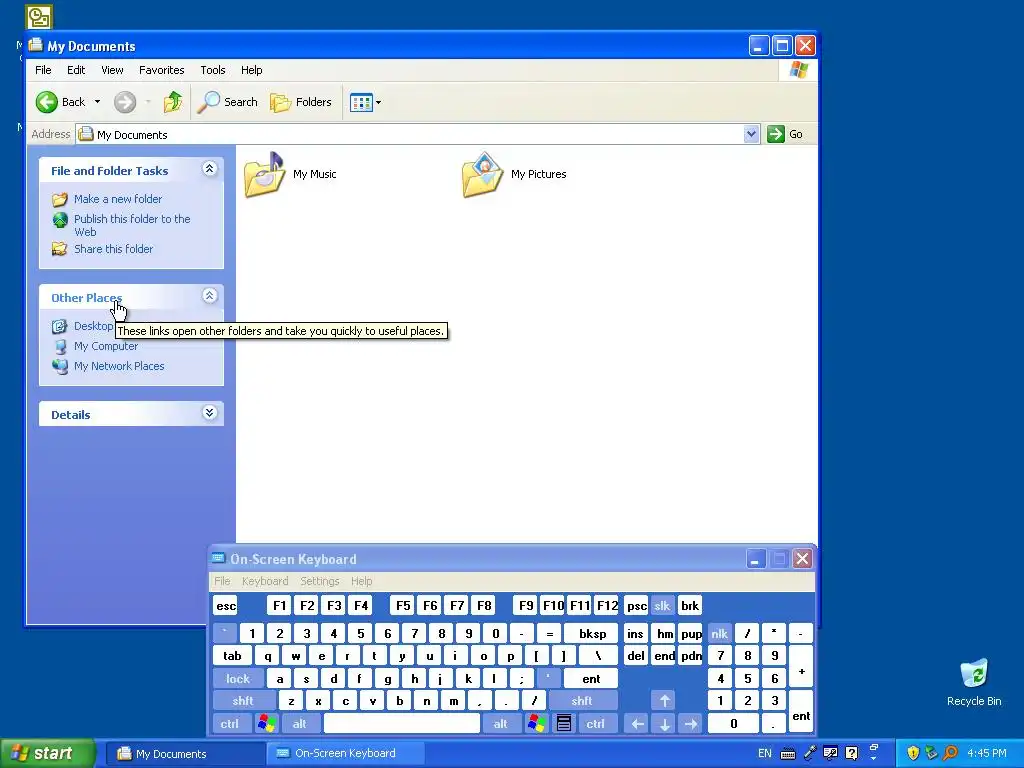This screenshot has width=1024, height=768.
Task: Open the Back history dropdown arrow
Action: (97, 102)
